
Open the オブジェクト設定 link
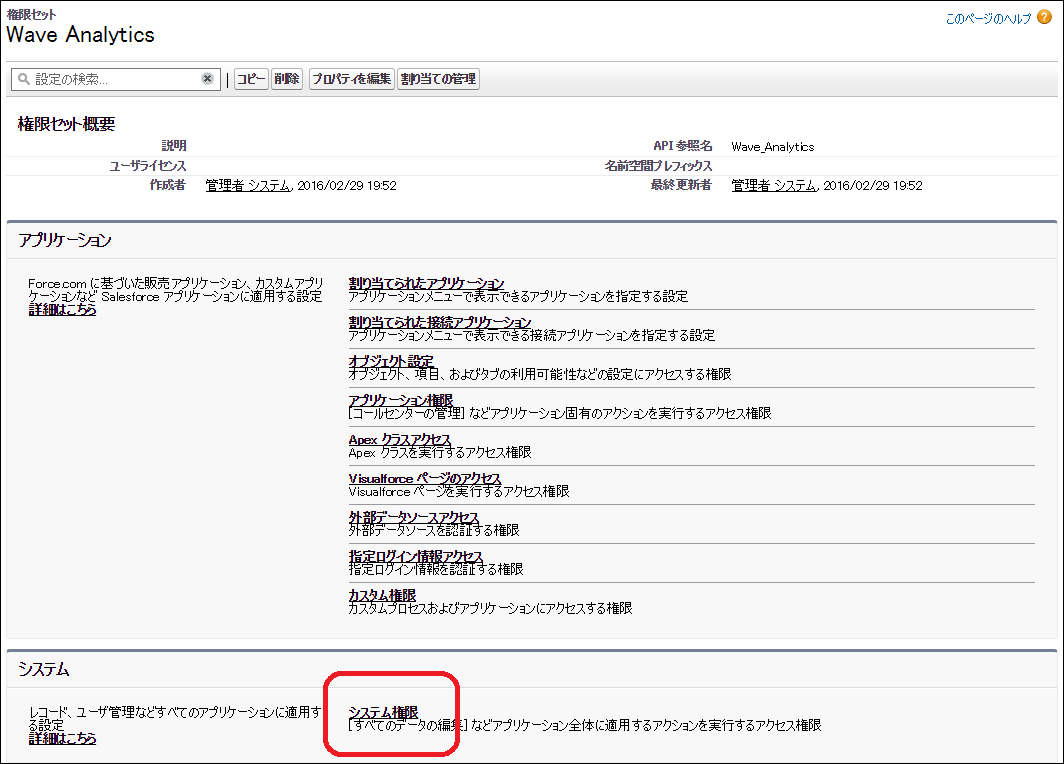(391, 361)
